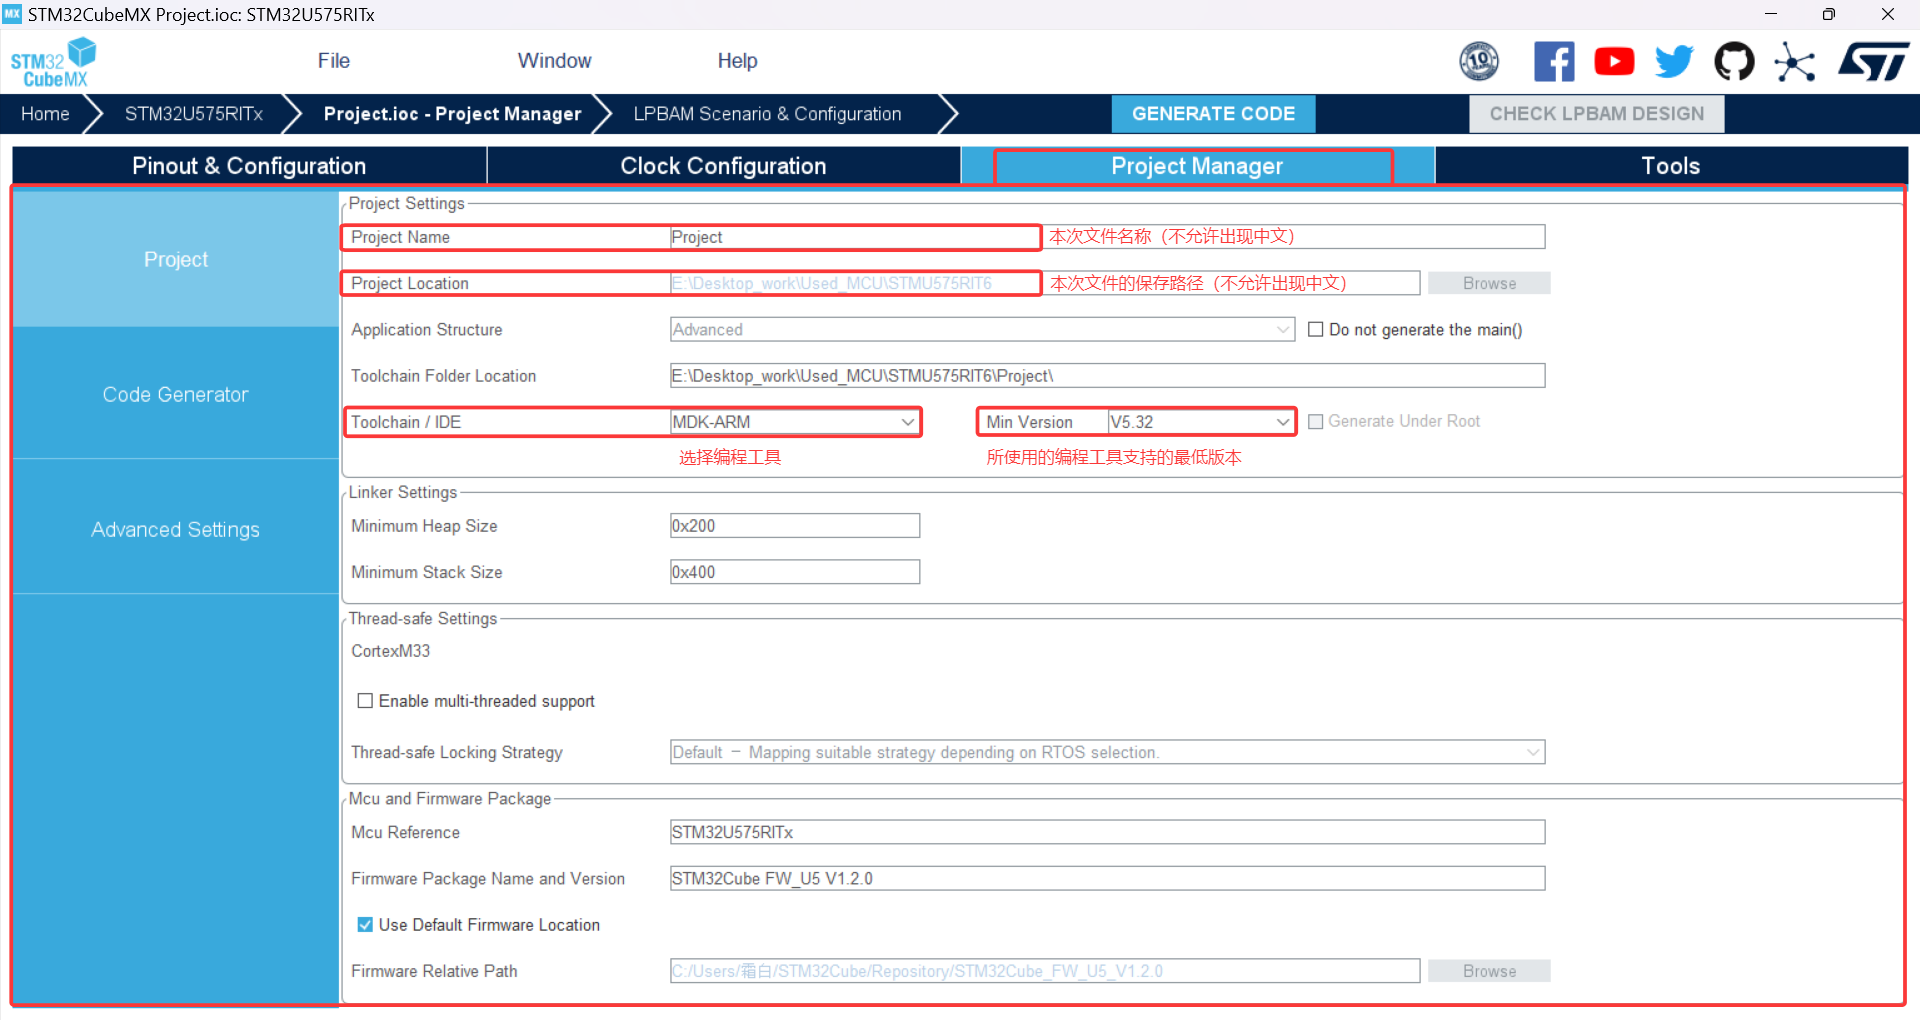Viewport: 1920px width, 1020px height.
Task: Switch to Clock Configuration tab
Action: [x=724, y=166]
